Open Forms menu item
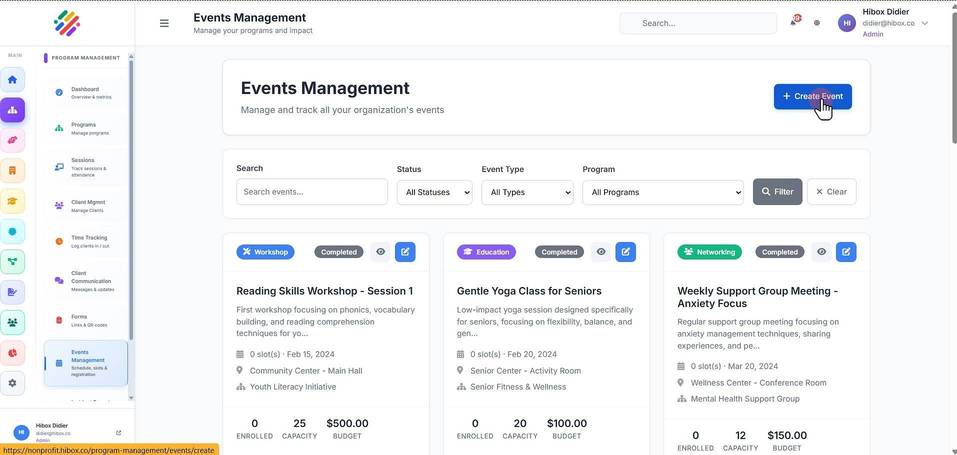The width and height of the screenshot is (957, 455). (x=86, y=321)
